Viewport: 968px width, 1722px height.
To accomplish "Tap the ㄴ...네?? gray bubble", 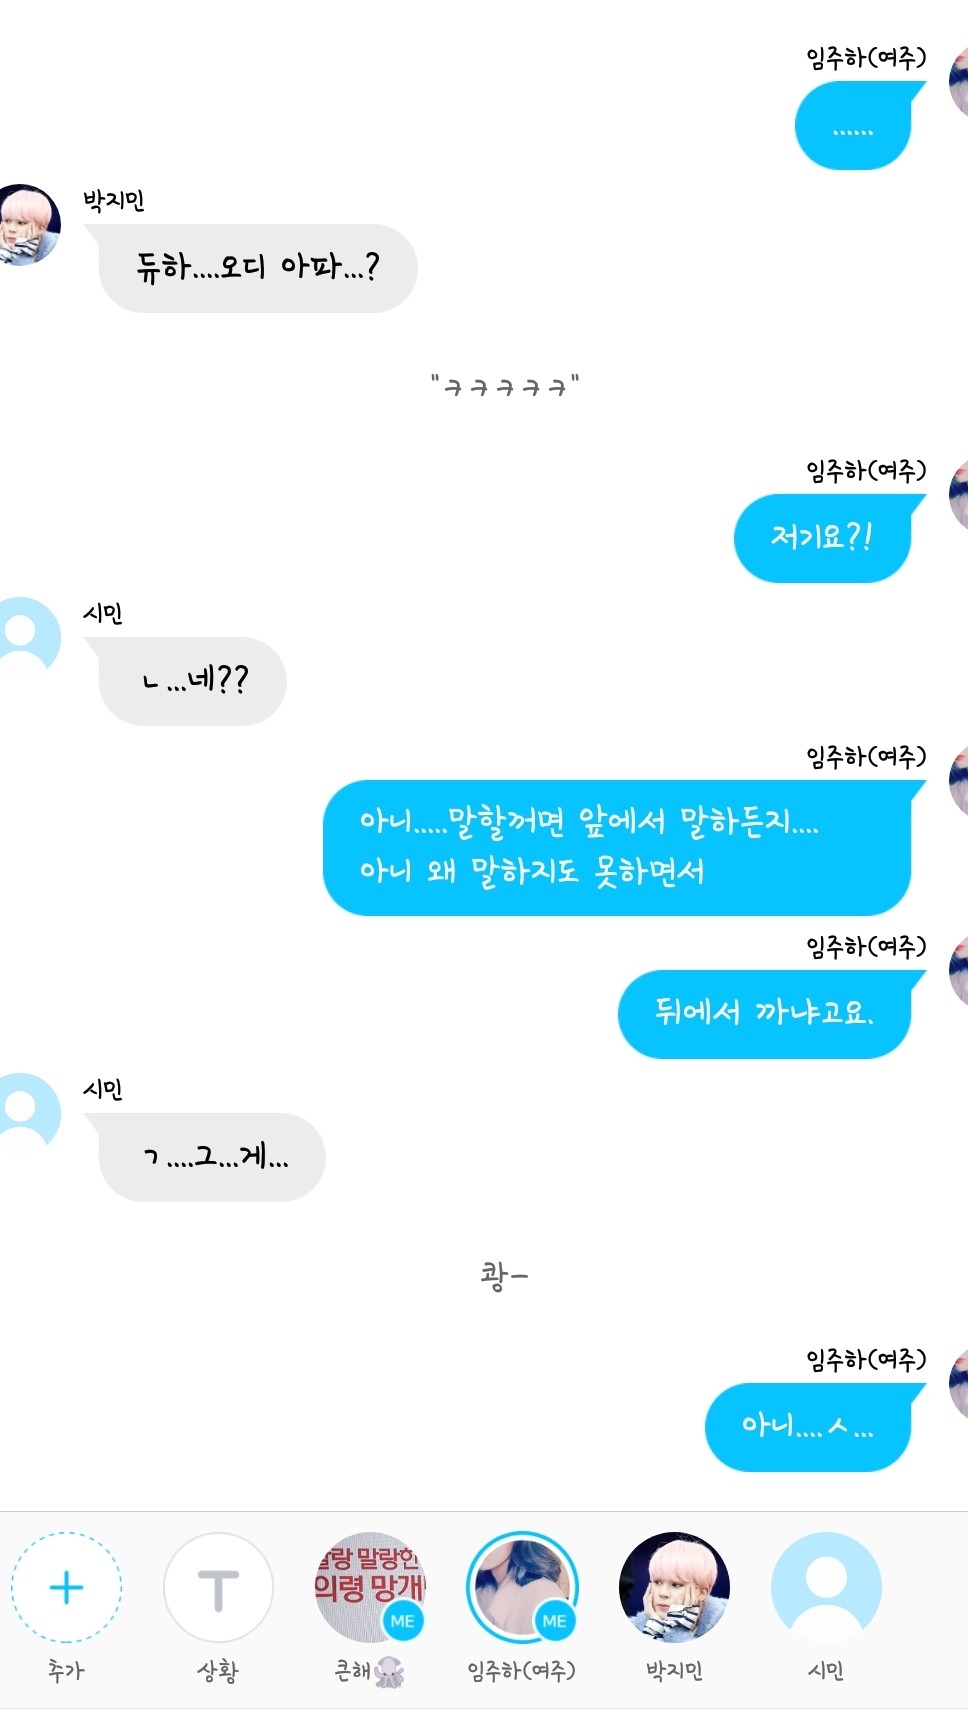I will pos(192,681).
